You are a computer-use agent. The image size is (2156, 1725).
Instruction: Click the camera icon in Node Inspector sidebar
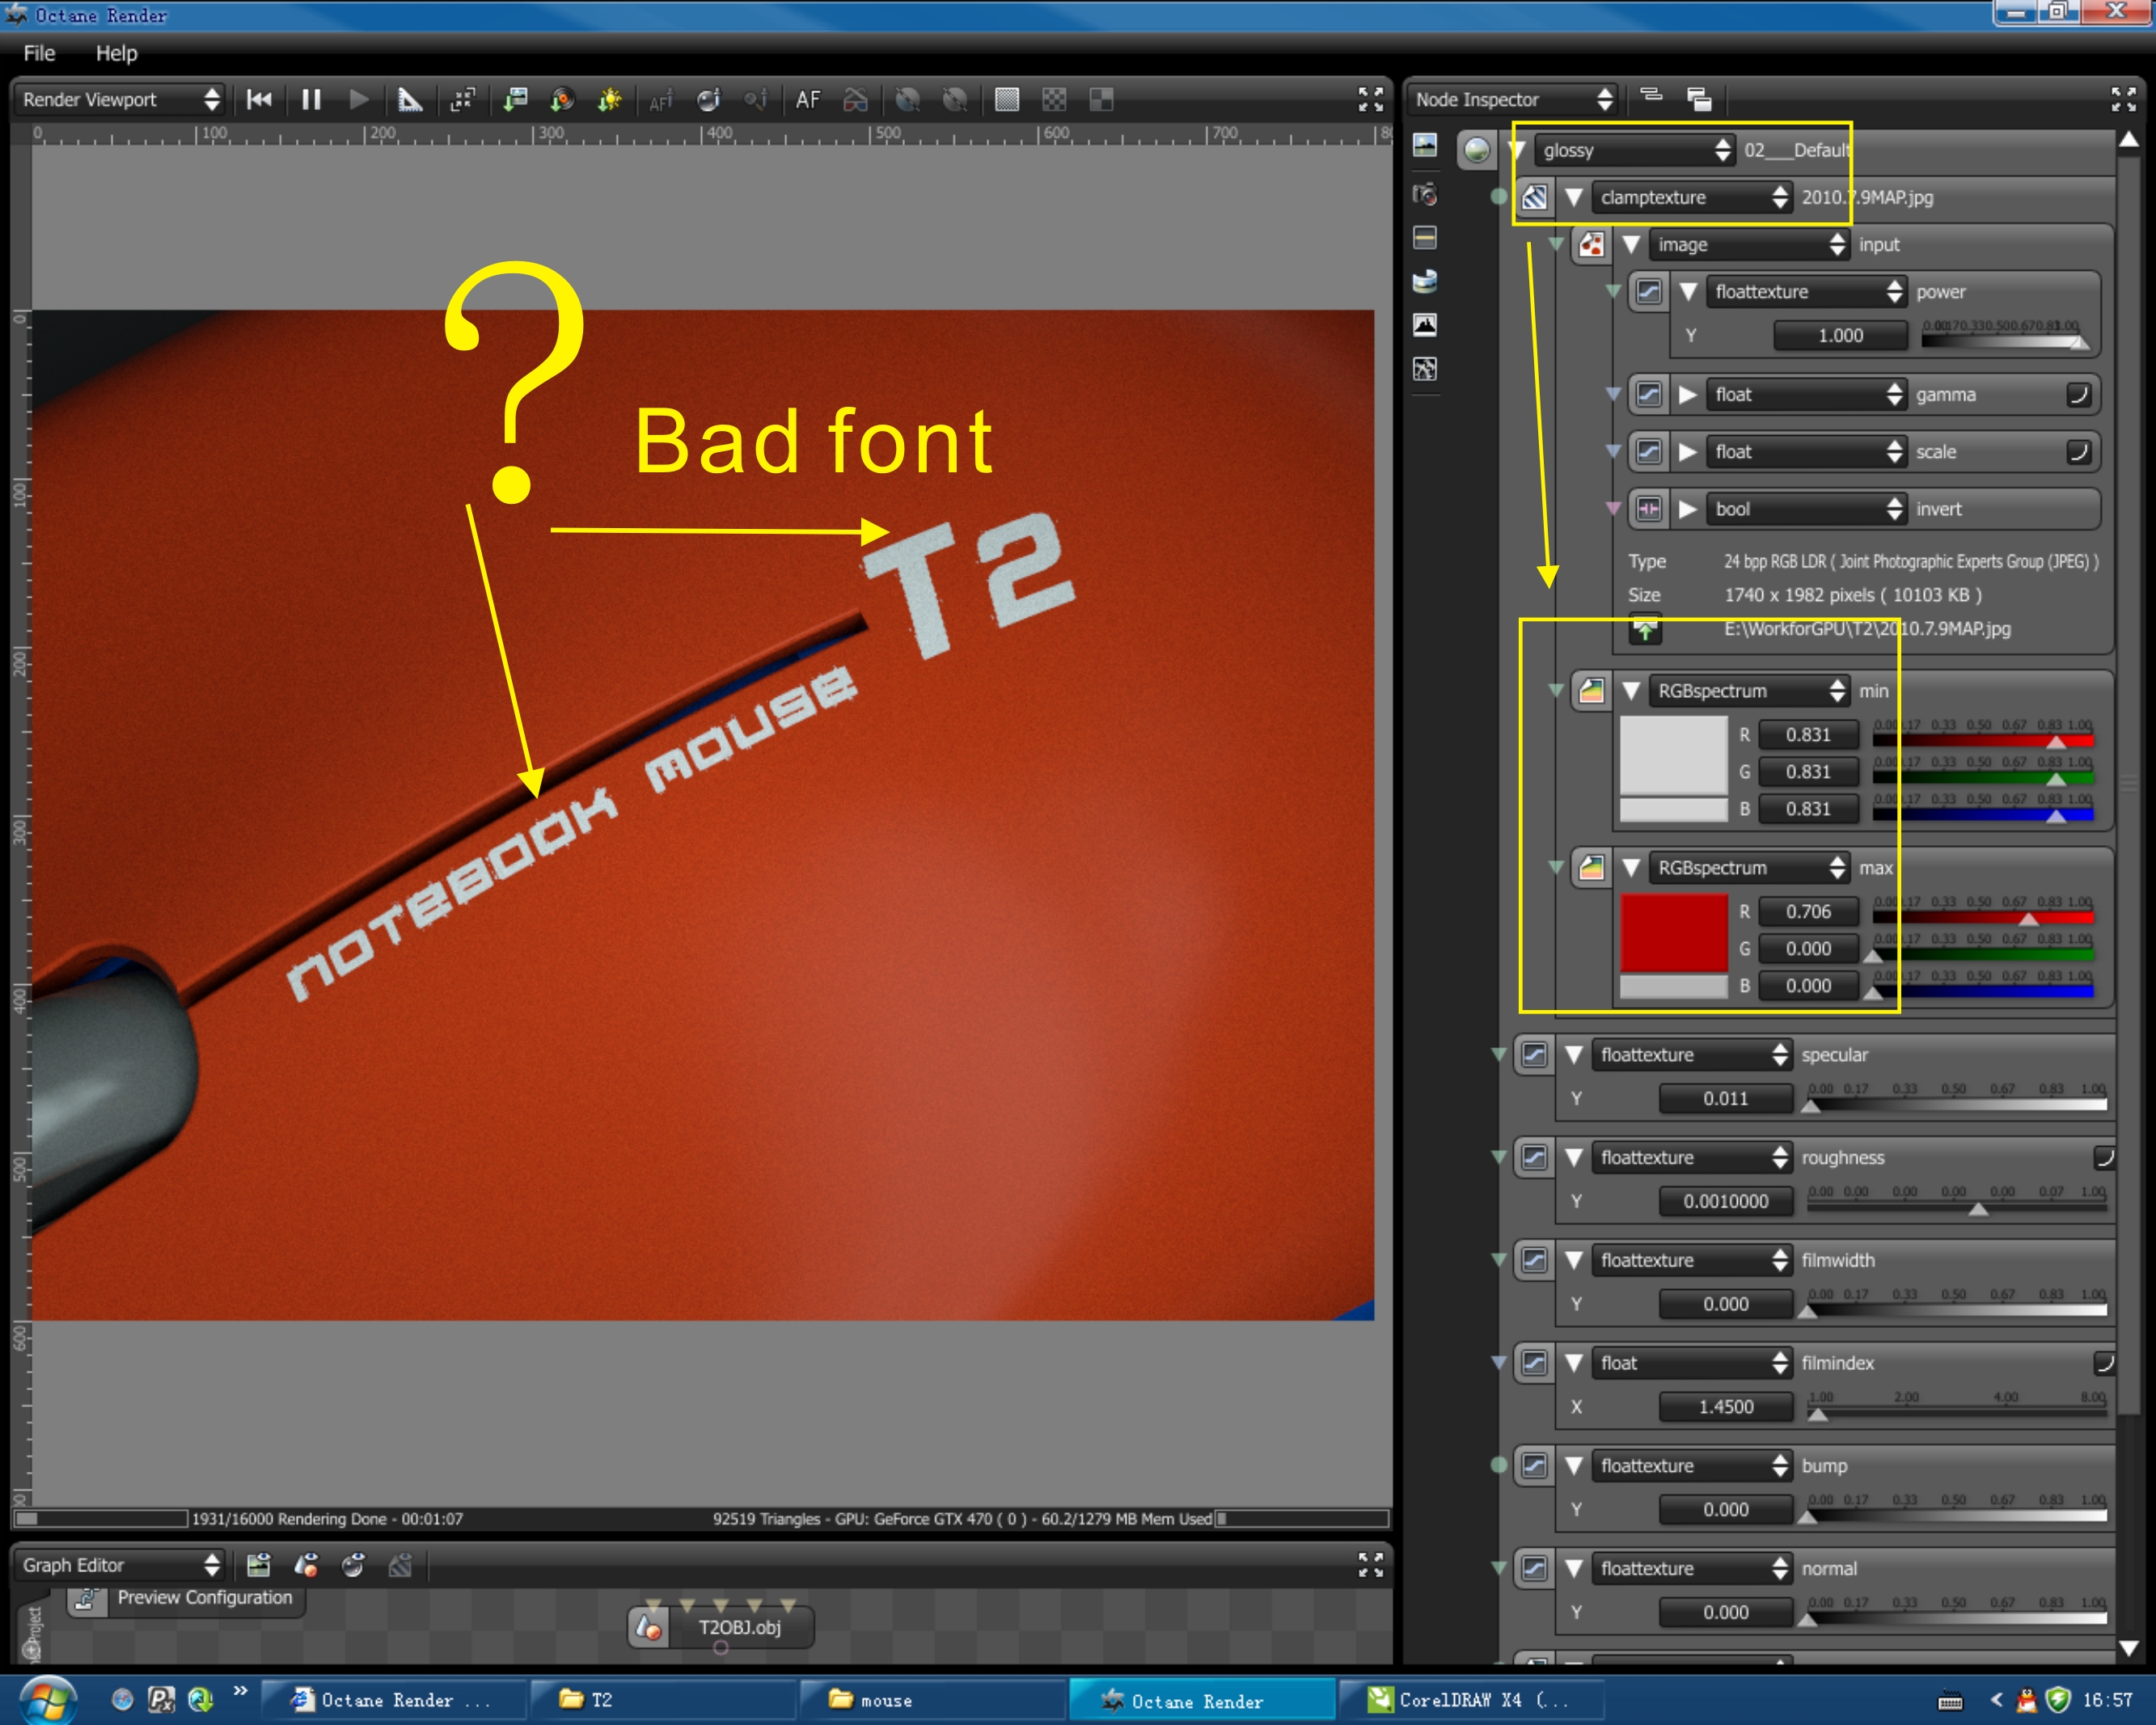pyautogui.click(x=1425, y=194)
